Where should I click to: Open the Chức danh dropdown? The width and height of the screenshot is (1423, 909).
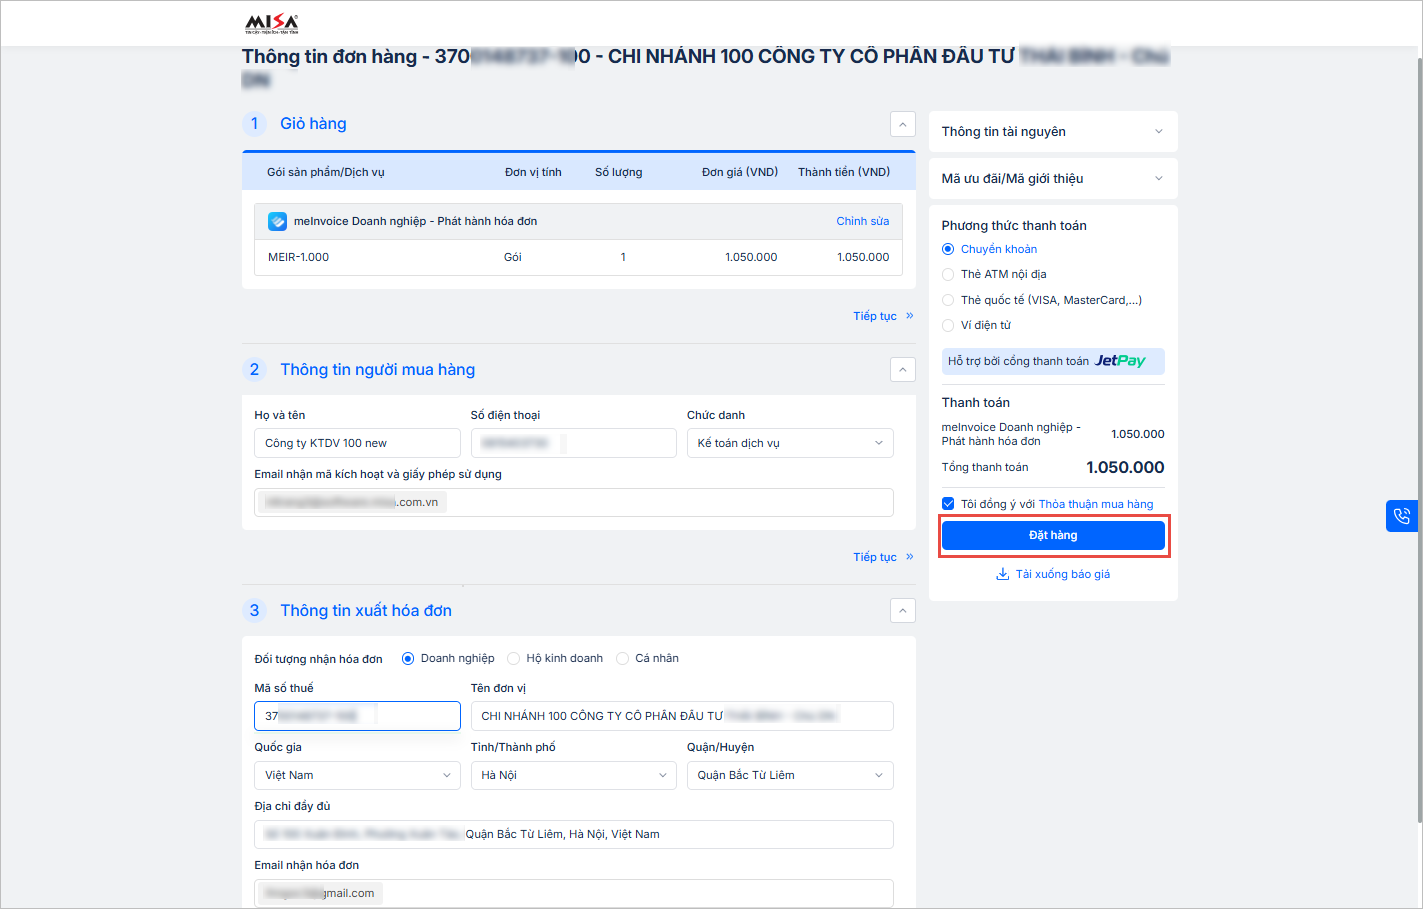[x=790, y=443]
